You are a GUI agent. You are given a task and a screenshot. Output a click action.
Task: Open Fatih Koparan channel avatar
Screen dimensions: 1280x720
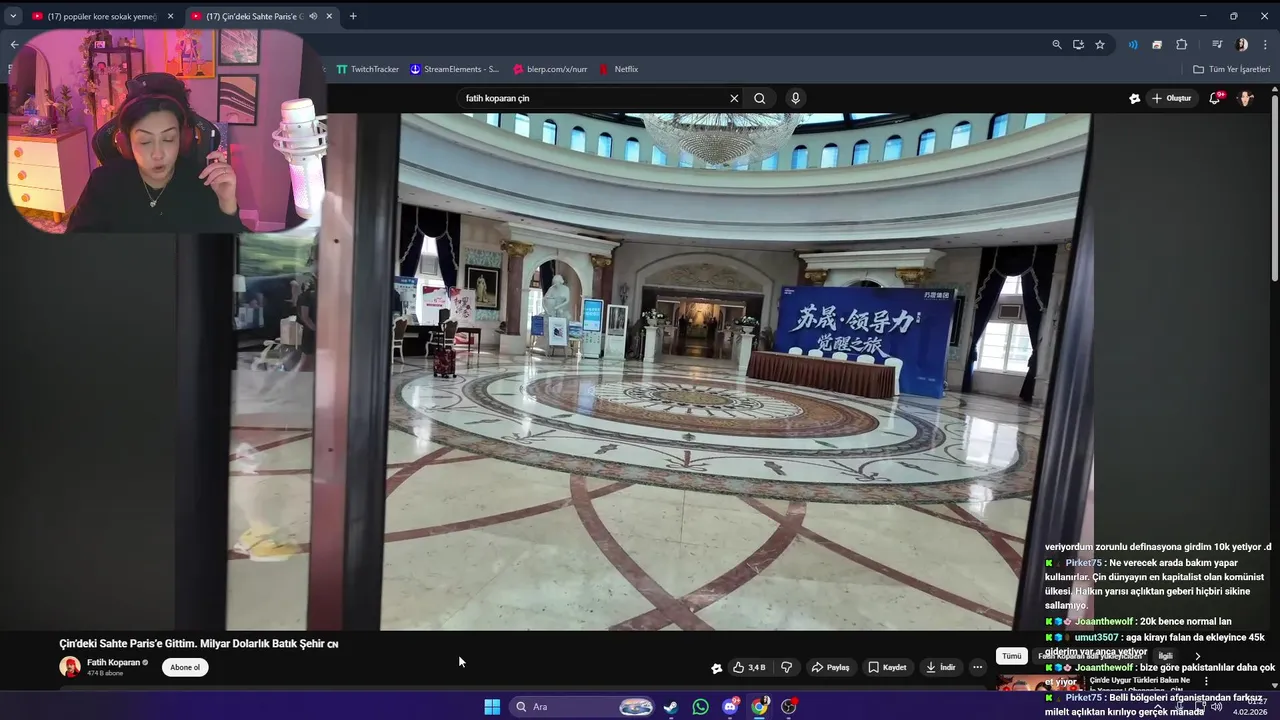pos(70,667)
